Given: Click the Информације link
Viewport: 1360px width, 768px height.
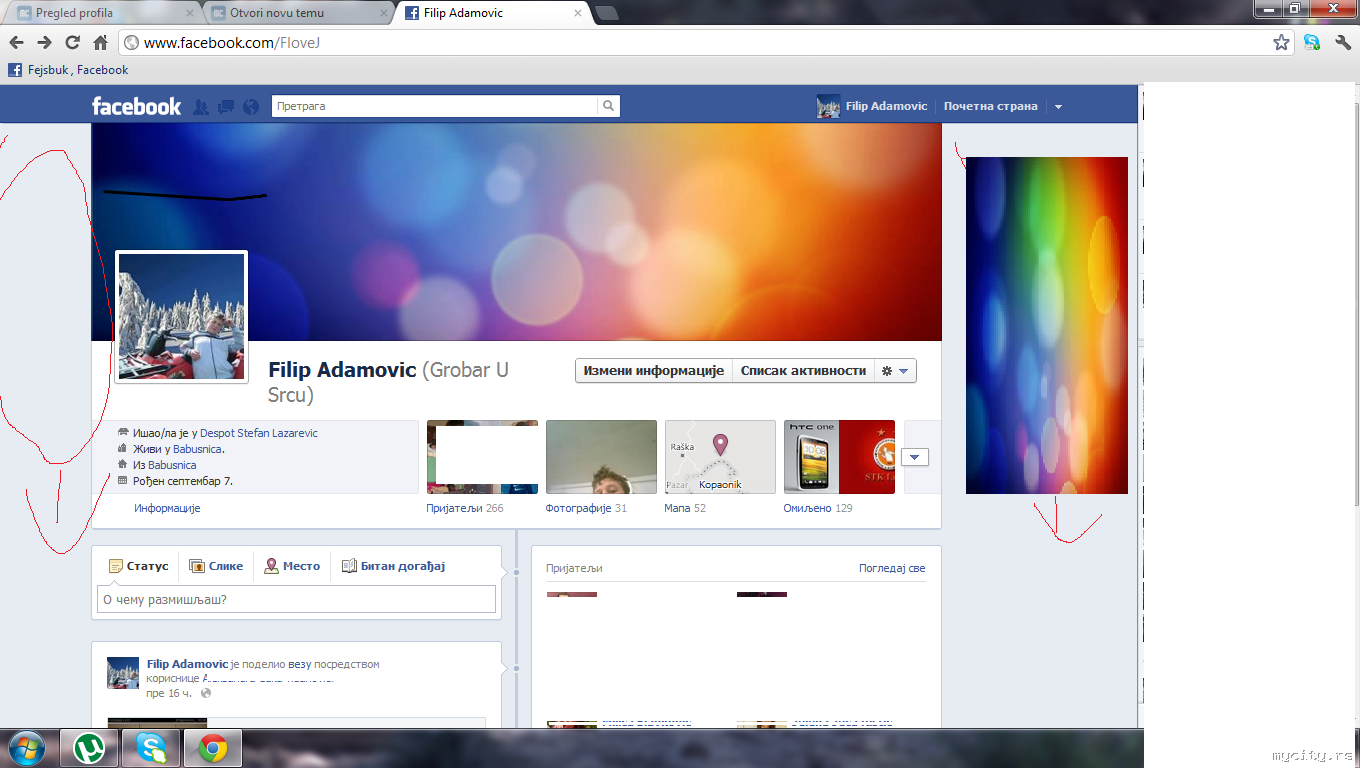Looking at the screenshot, I should click(x=167, y=508).
